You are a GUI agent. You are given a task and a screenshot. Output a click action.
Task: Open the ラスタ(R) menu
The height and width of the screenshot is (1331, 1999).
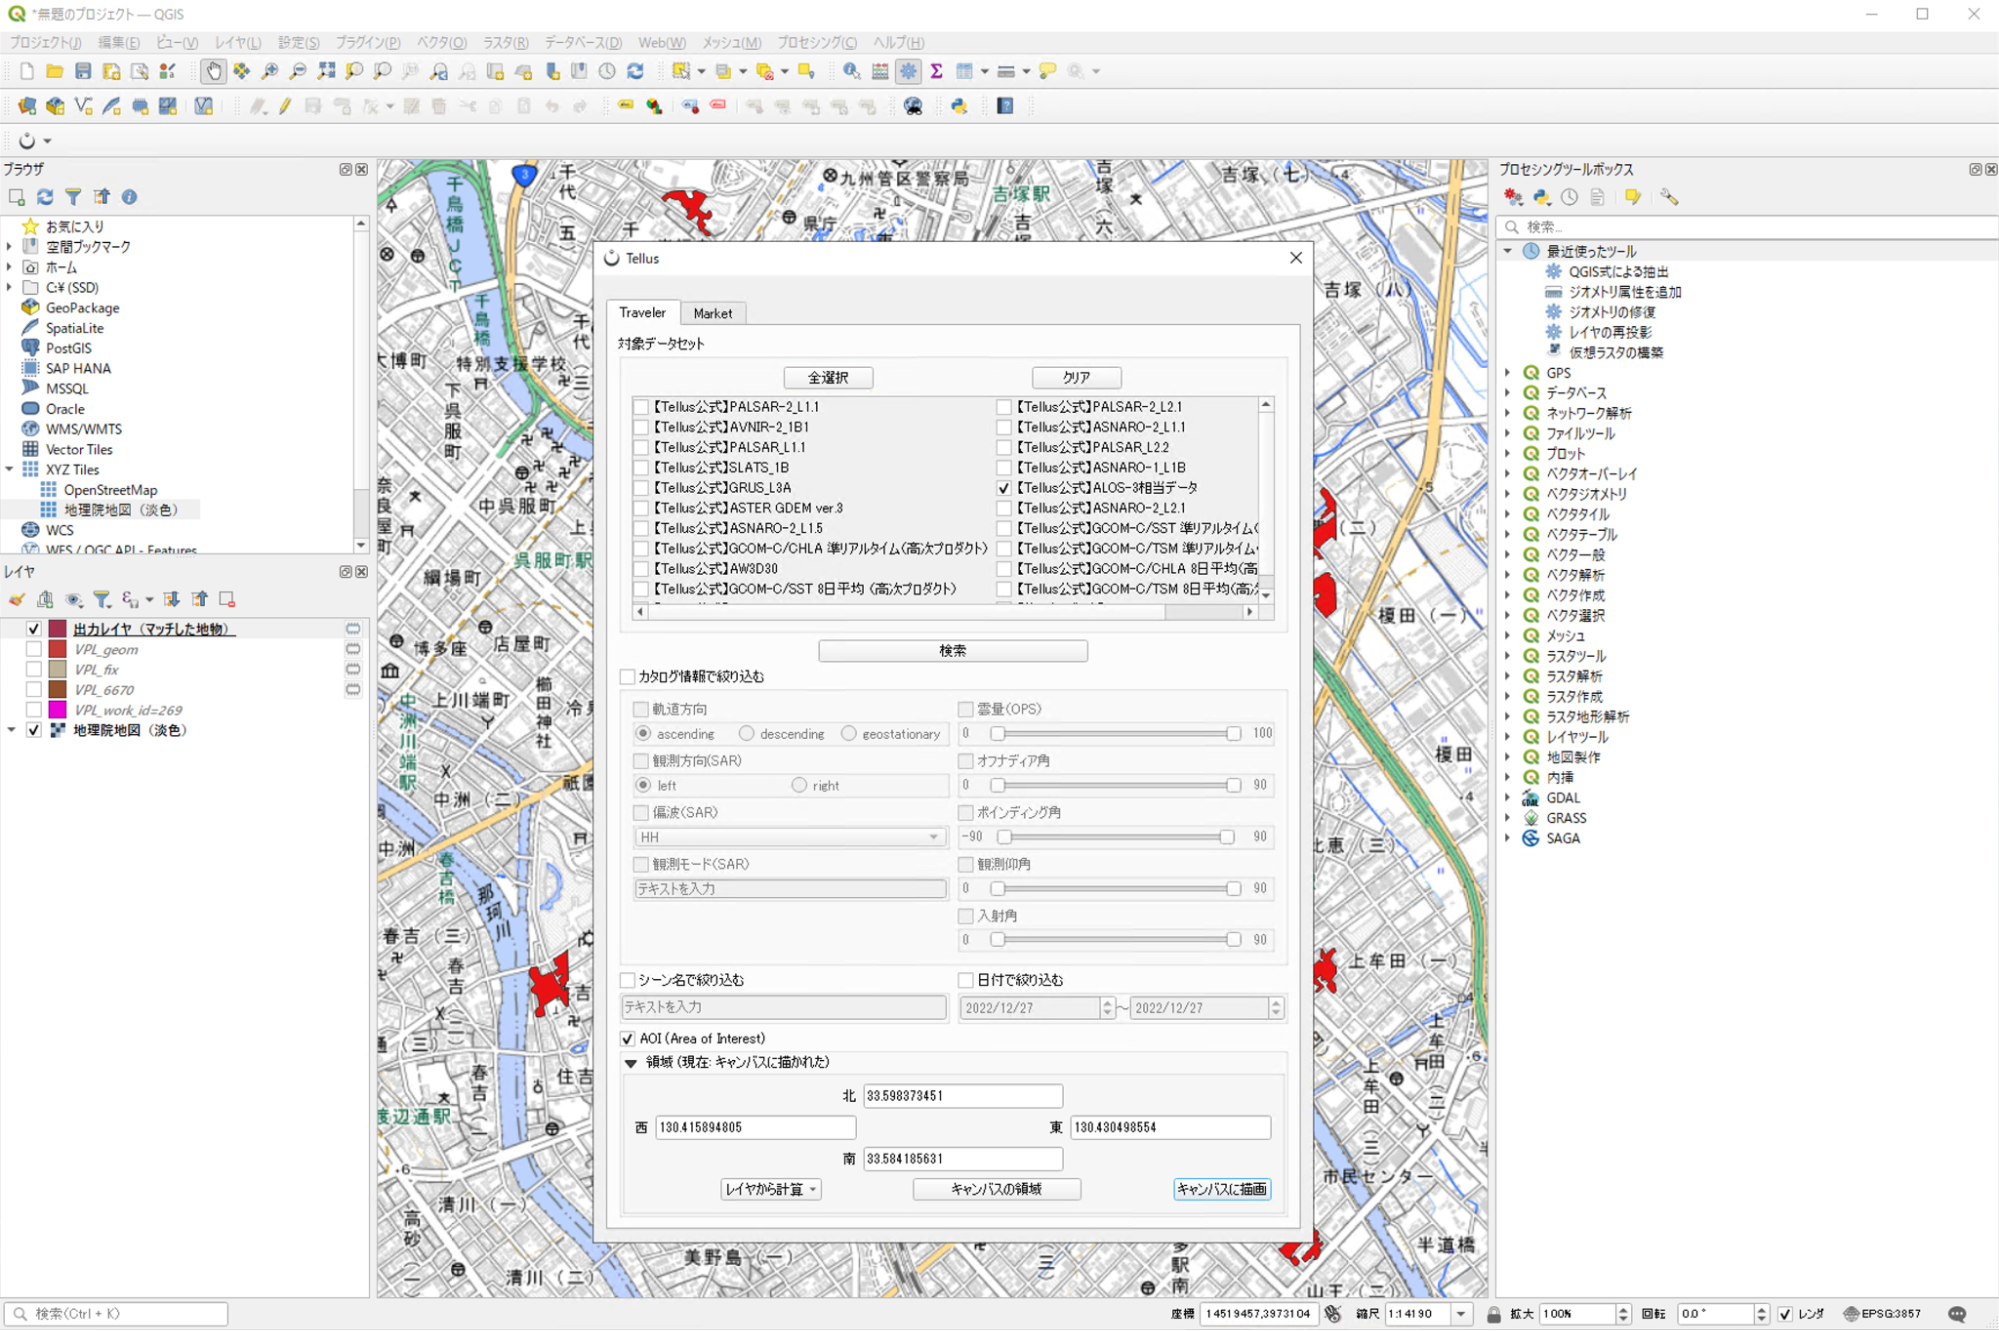(506, 43)
